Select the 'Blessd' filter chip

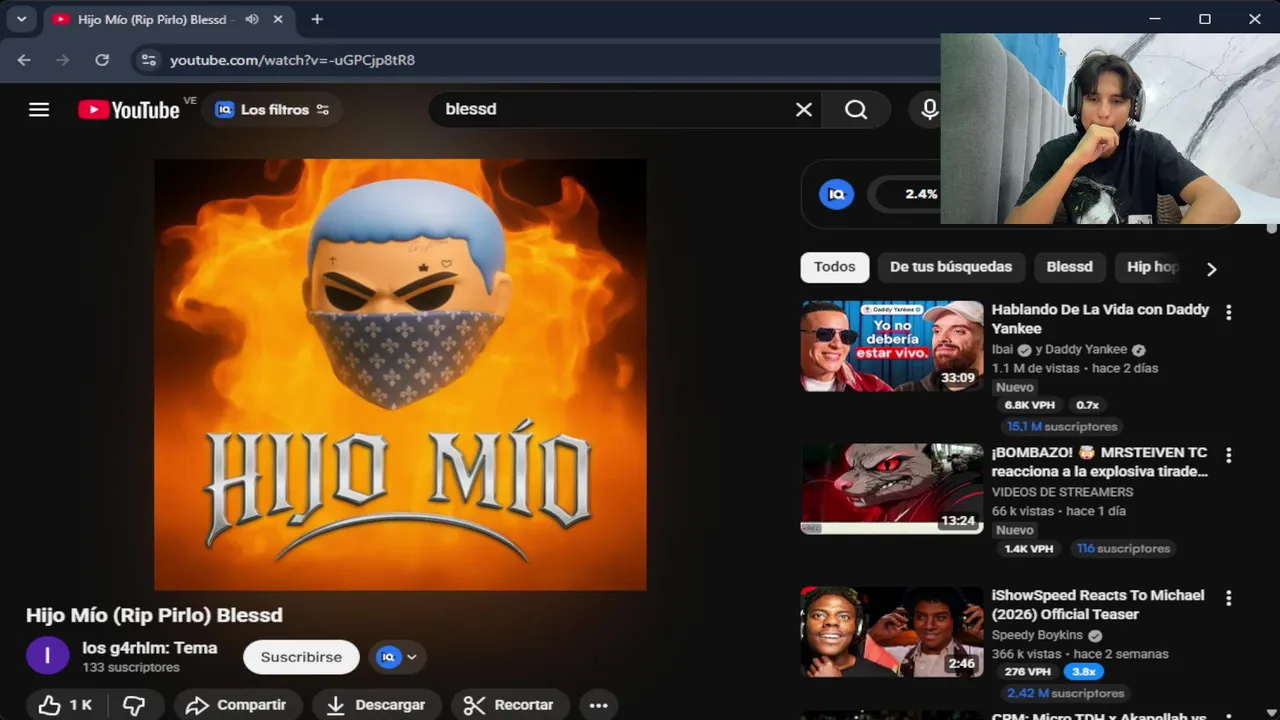[1069, 267]
